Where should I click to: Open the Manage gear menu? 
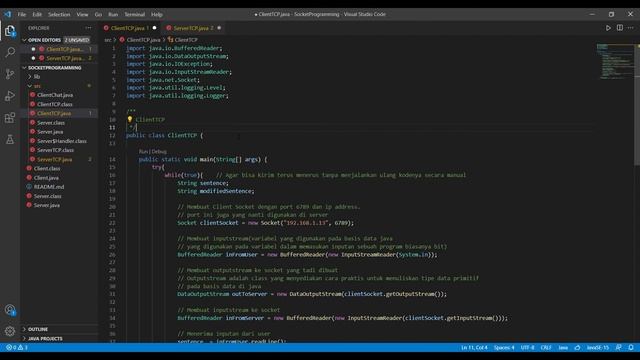coord(10,331)
